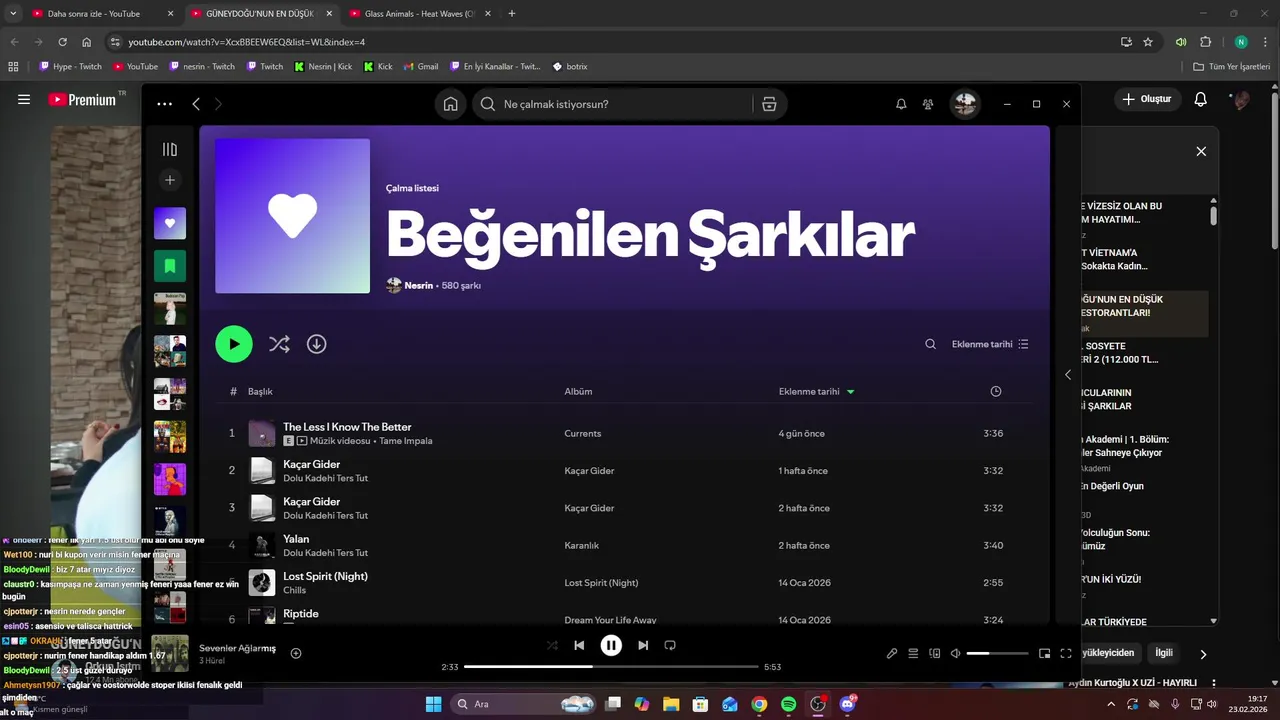Open Spotify profile avatar menu

(x=965, y=104)
